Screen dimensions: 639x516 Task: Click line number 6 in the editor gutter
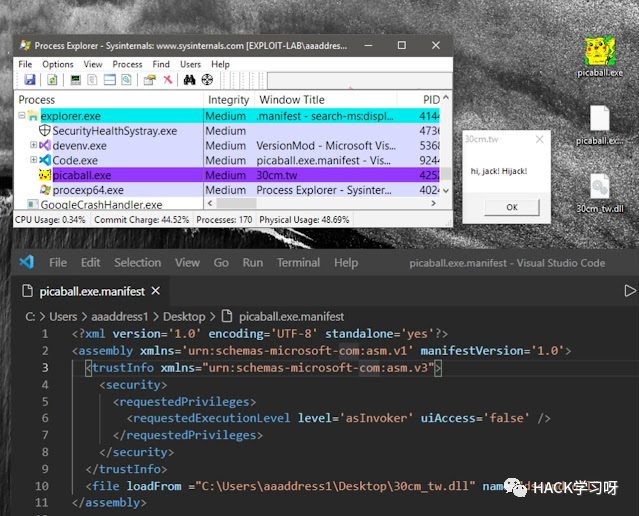pos(45,418)
